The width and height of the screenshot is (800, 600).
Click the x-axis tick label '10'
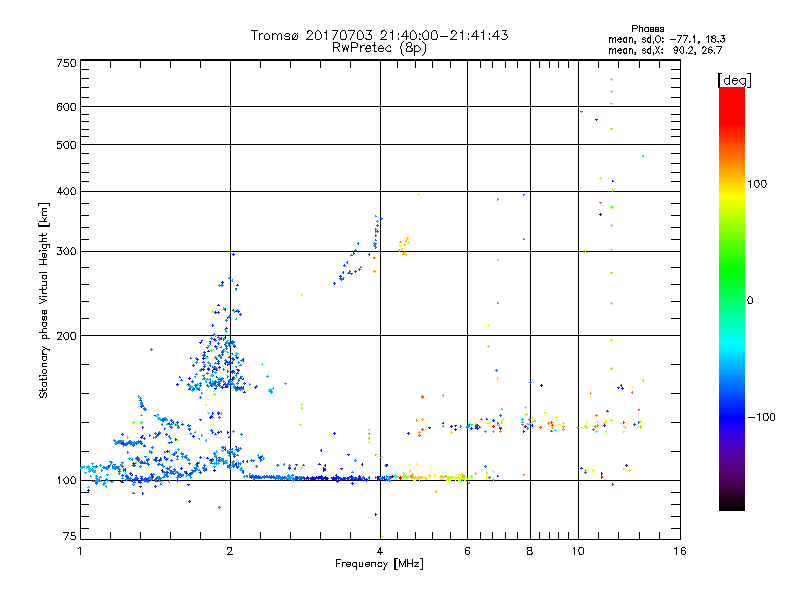[x=578, y=551]
